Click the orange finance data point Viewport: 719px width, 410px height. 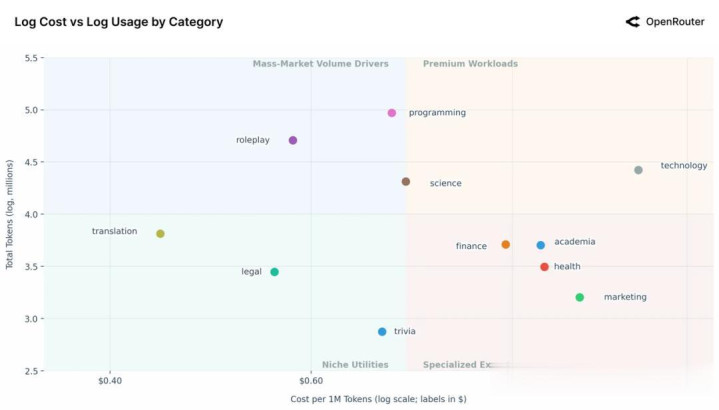[x=506, y=245]
